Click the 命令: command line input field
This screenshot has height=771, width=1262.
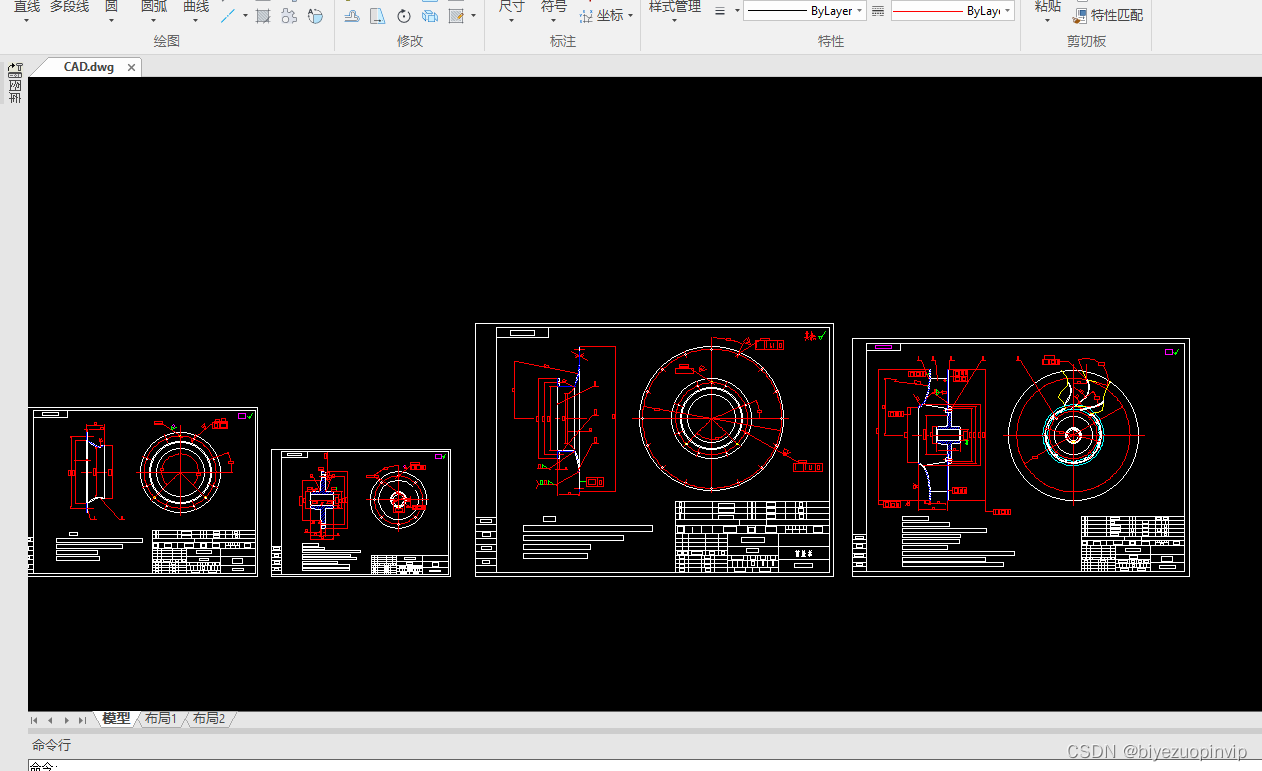pos(645,766)
